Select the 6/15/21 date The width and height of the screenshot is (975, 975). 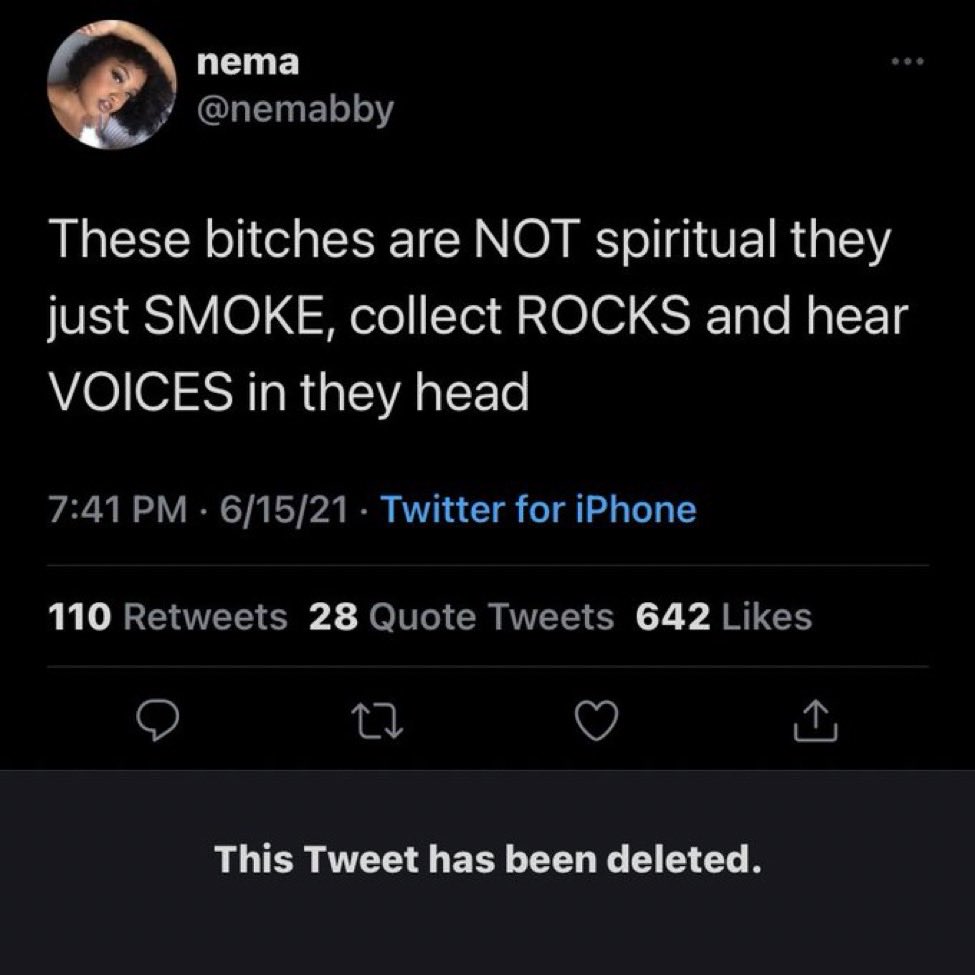pyautogui.click(x=284, y=509)
